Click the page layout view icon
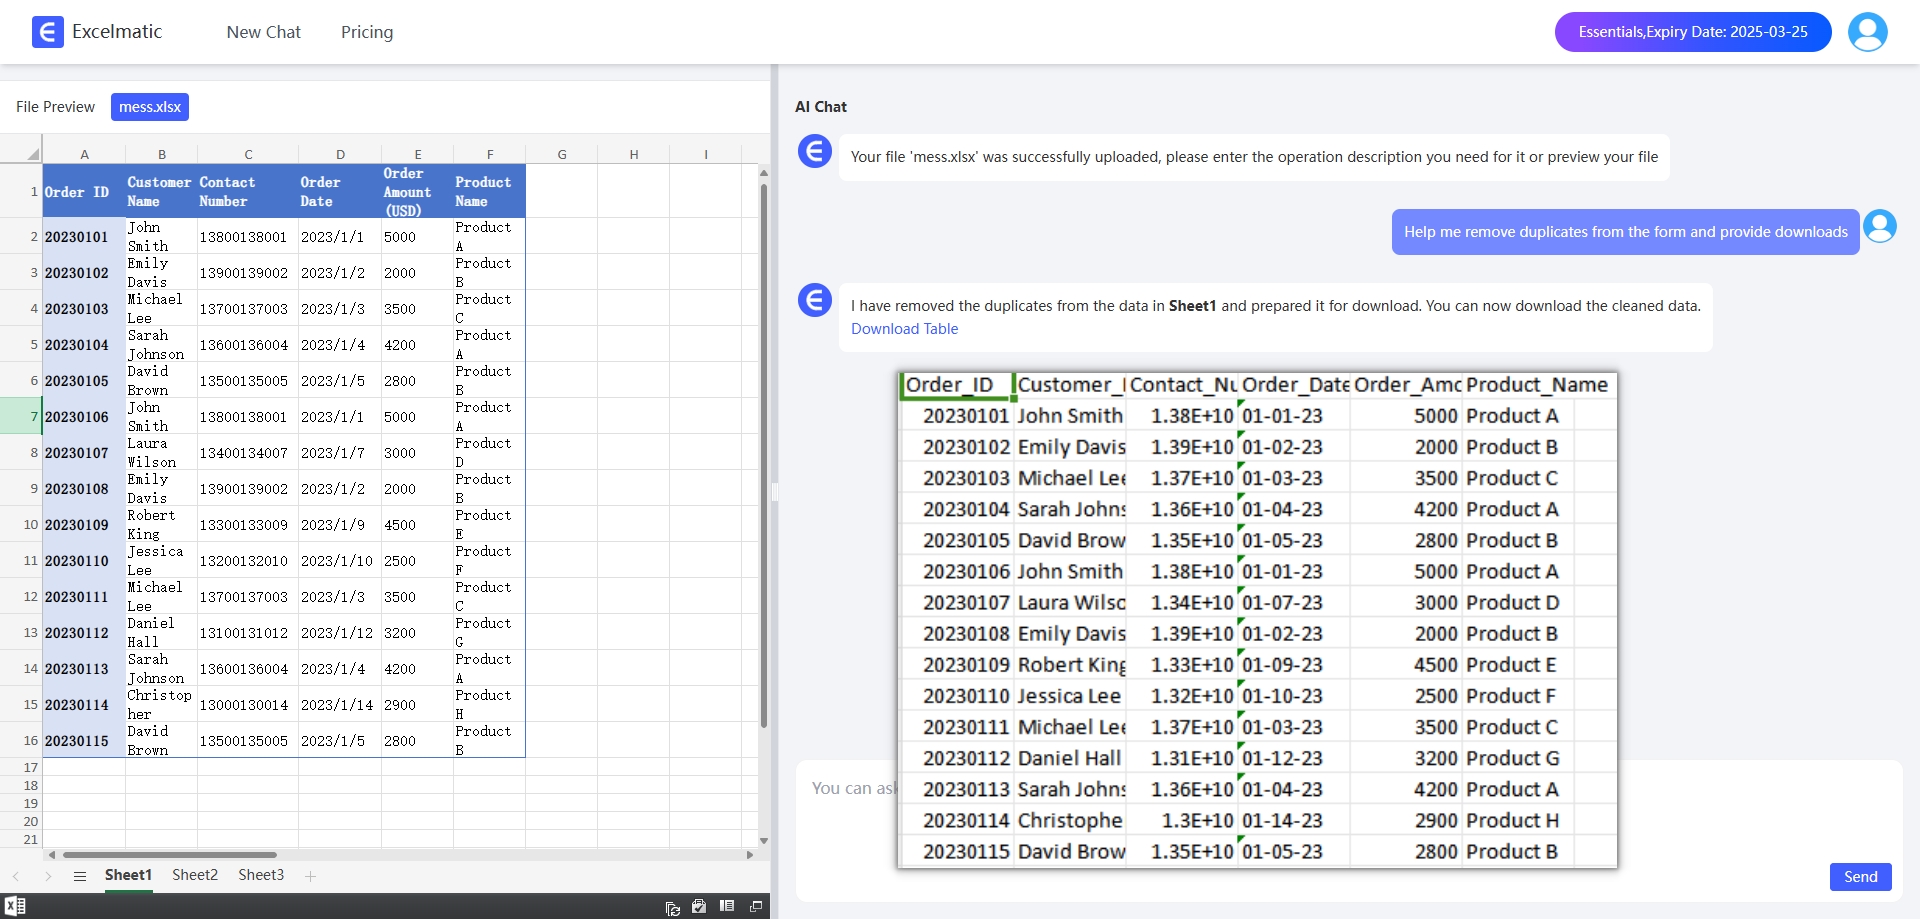The height and width of the screenshot is (919, 1920). [727, 906]
